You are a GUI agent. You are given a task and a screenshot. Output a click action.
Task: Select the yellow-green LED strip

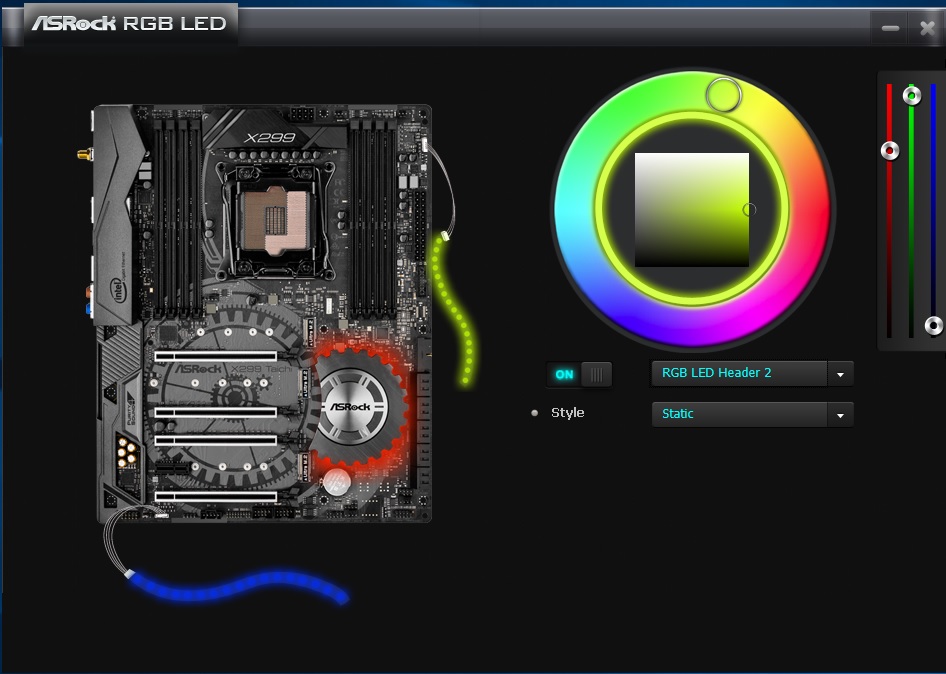[454, 311]
